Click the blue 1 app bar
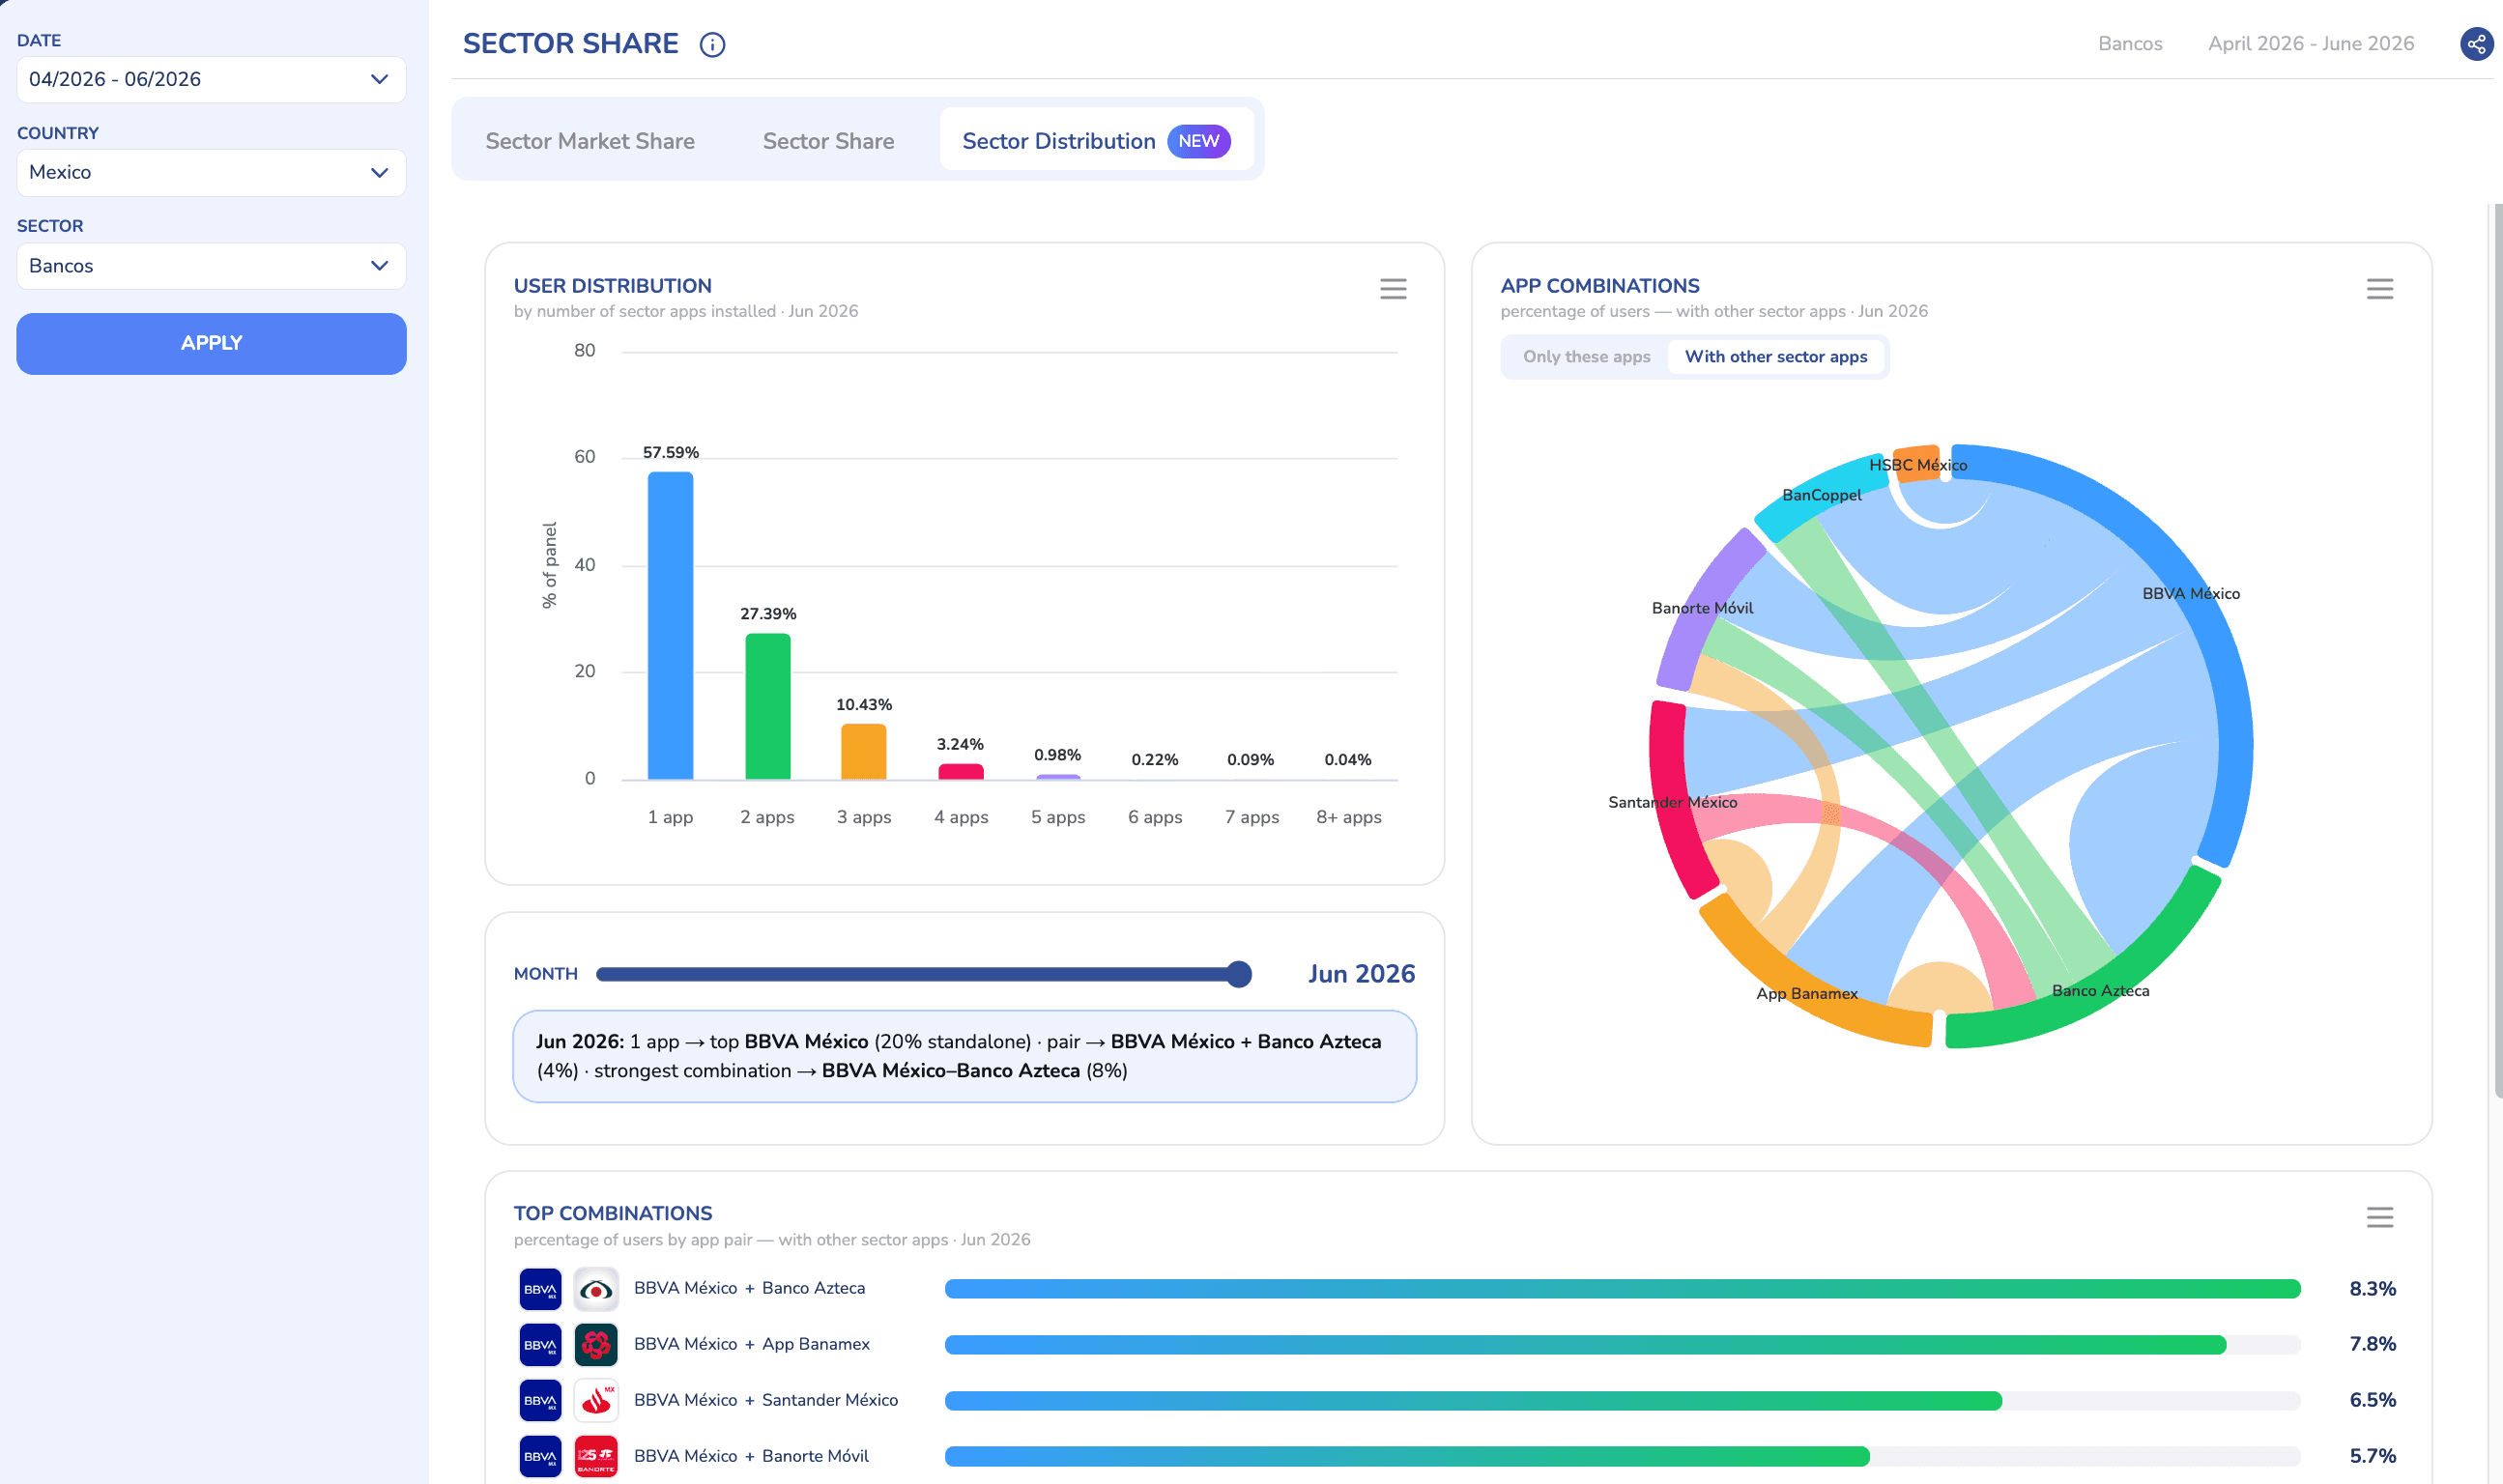This screenshot has height=1484, width=2503. coord(670,625)
